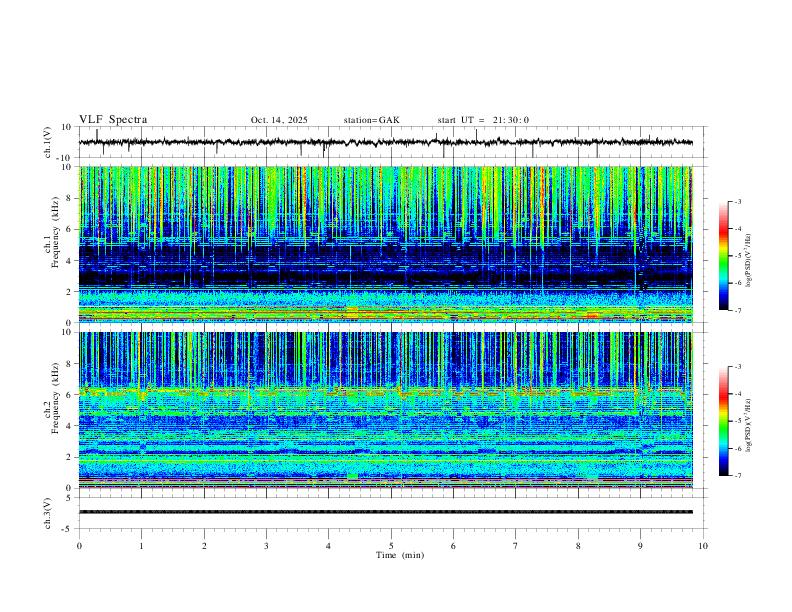Click inside the ch.1 spectrogram panel

pos(386,244)
